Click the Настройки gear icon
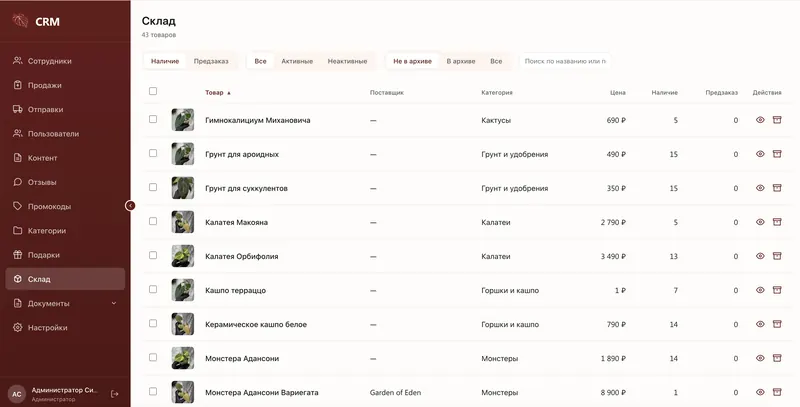This screenshot has height=407, width=800. click(x=17, y=327)
